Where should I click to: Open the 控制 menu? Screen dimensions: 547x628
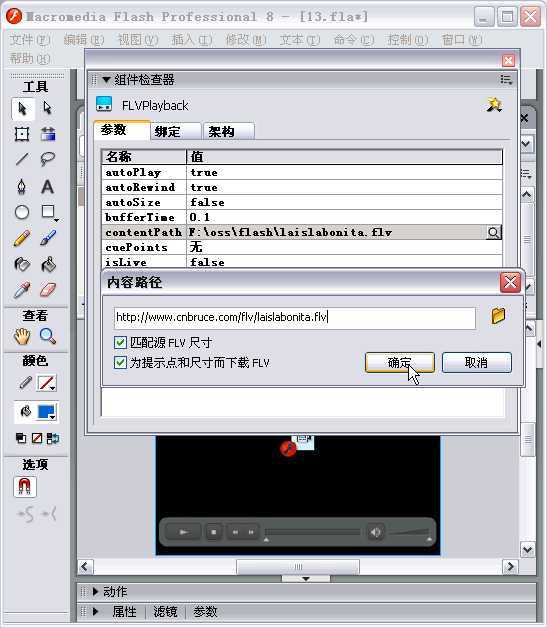[408, 40]
